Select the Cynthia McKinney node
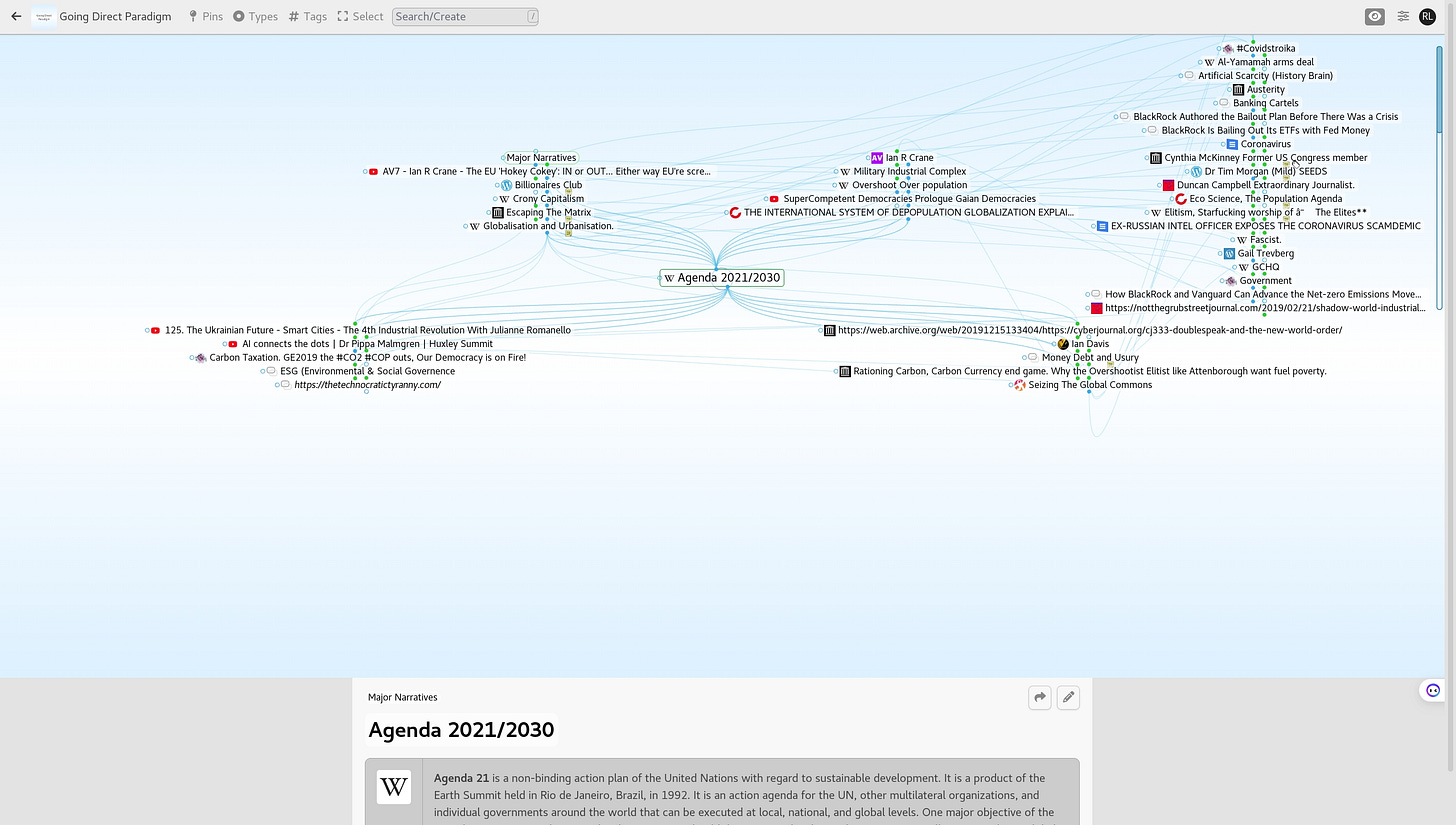This screenshot has height=825, width=1456. pyautogui.click(x=1258, y=157)
